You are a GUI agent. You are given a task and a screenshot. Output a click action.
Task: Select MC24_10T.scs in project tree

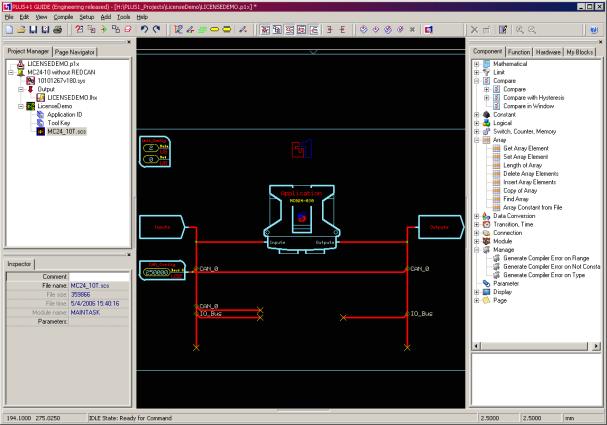click(67, 132)
